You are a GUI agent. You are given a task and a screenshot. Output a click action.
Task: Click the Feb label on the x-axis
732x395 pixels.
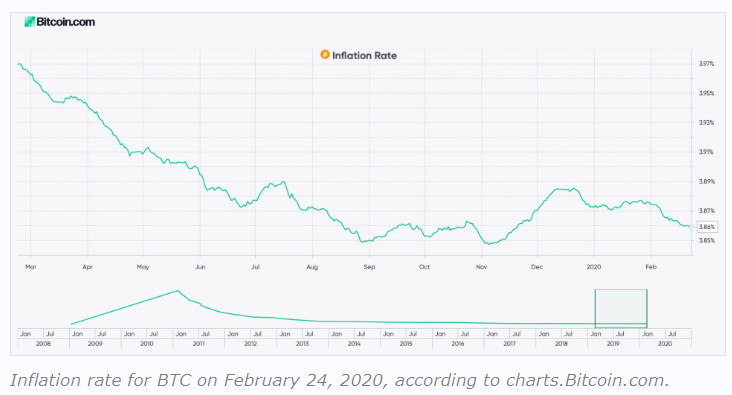point(651,267)
